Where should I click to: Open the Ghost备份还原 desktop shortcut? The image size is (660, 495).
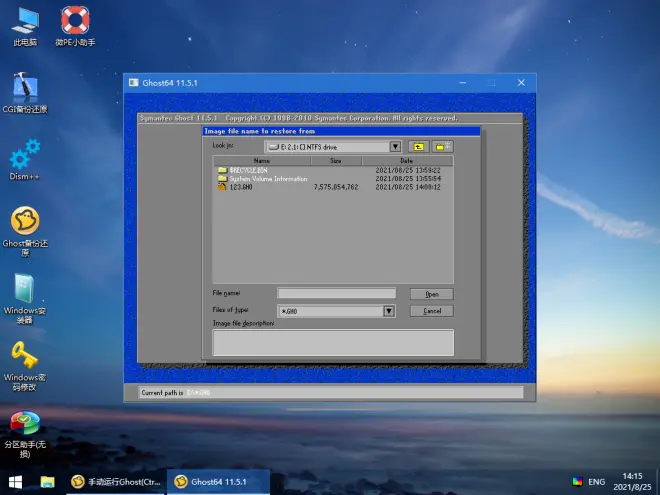click(x=25, y=232)
